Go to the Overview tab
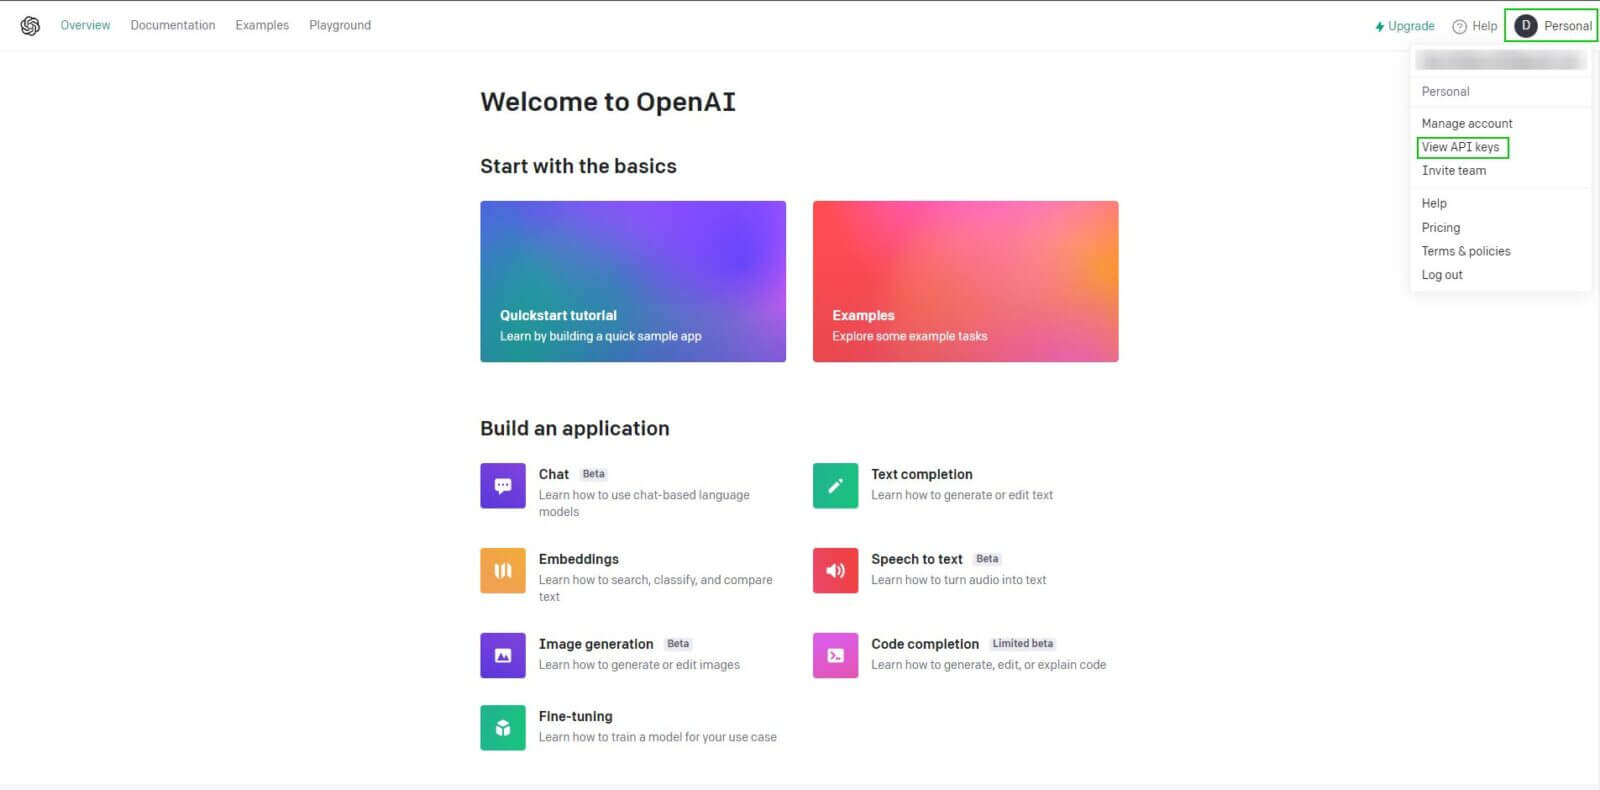Image resolution: width=1600 pixels, height=790 pixels. 85,25
